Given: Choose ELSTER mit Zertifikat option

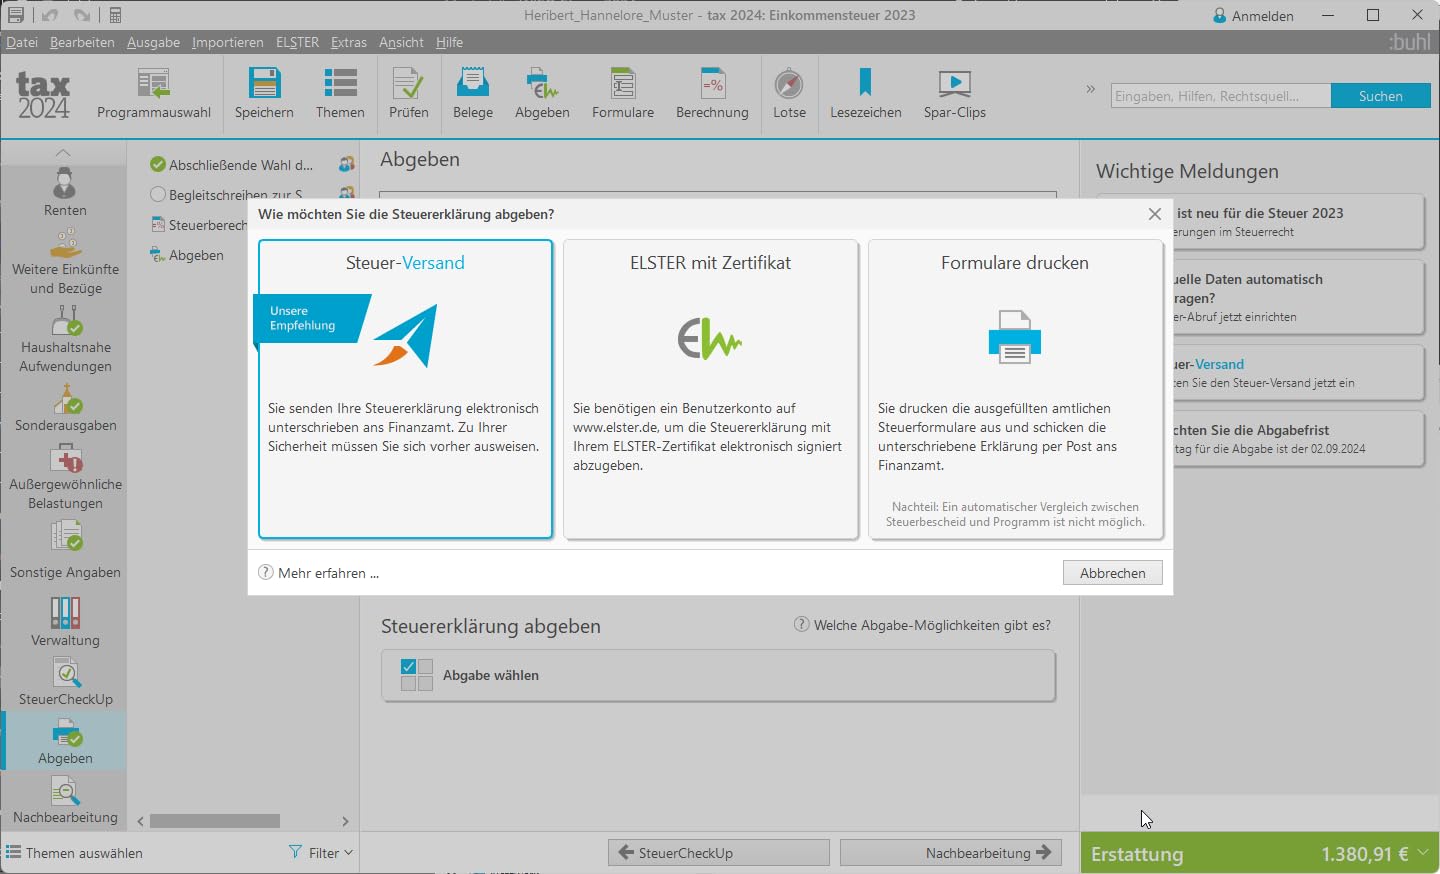Looking at the screenshot, I should pyautogui.click(x=710, y=389).
